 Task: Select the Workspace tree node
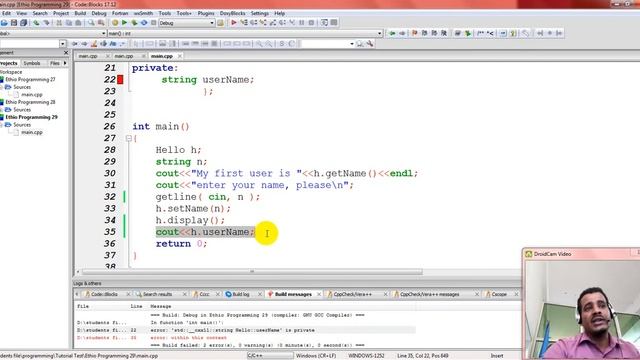coord(11,72)
